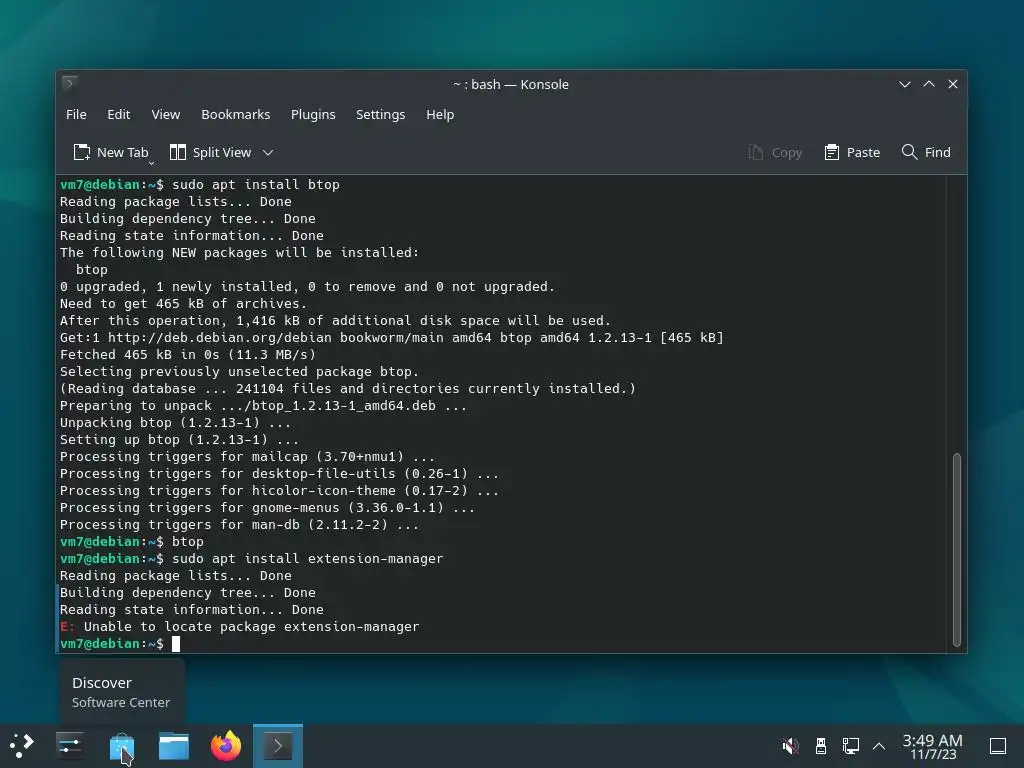This screenshot has width=1024, height=768.
Task: Expand the Split View dropdown chevron
Action: [268, 152]
